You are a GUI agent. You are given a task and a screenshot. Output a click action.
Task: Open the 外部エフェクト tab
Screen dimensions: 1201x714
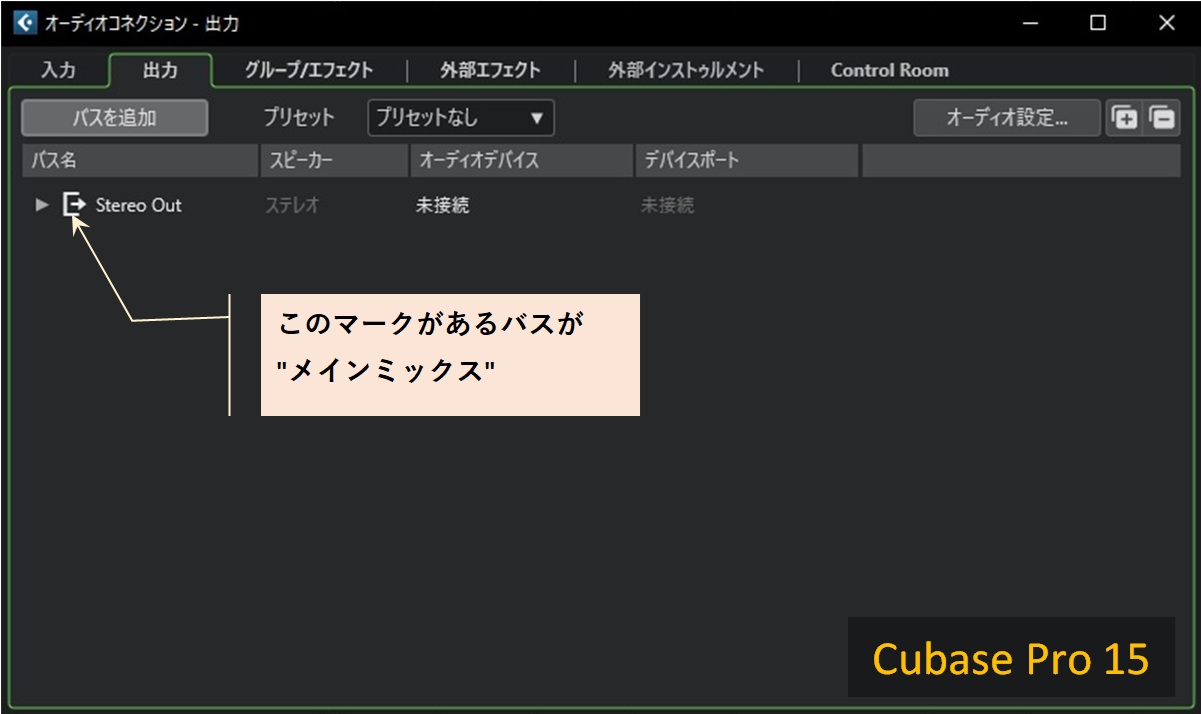point(489,70)
